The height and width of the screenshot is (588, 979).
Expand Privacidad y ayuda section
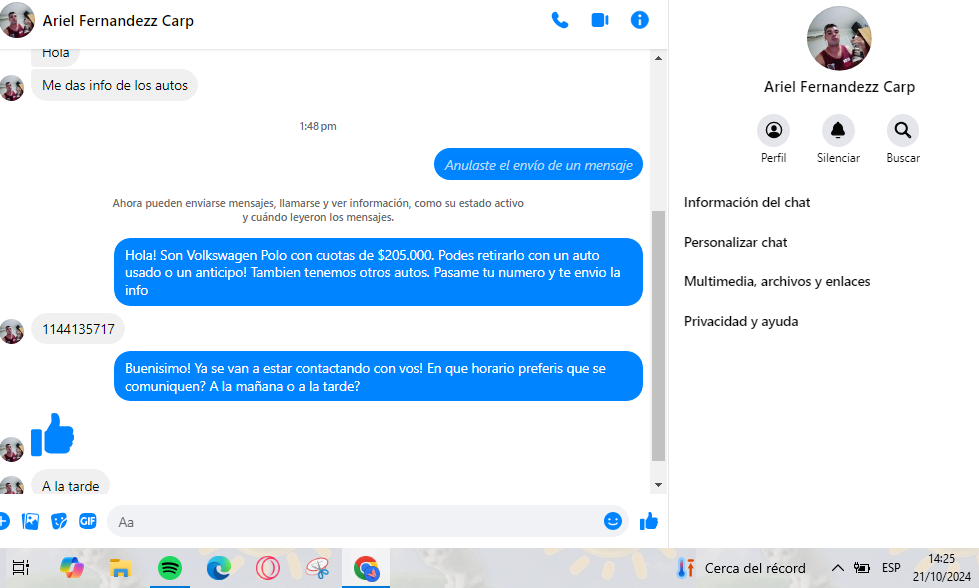741,321
